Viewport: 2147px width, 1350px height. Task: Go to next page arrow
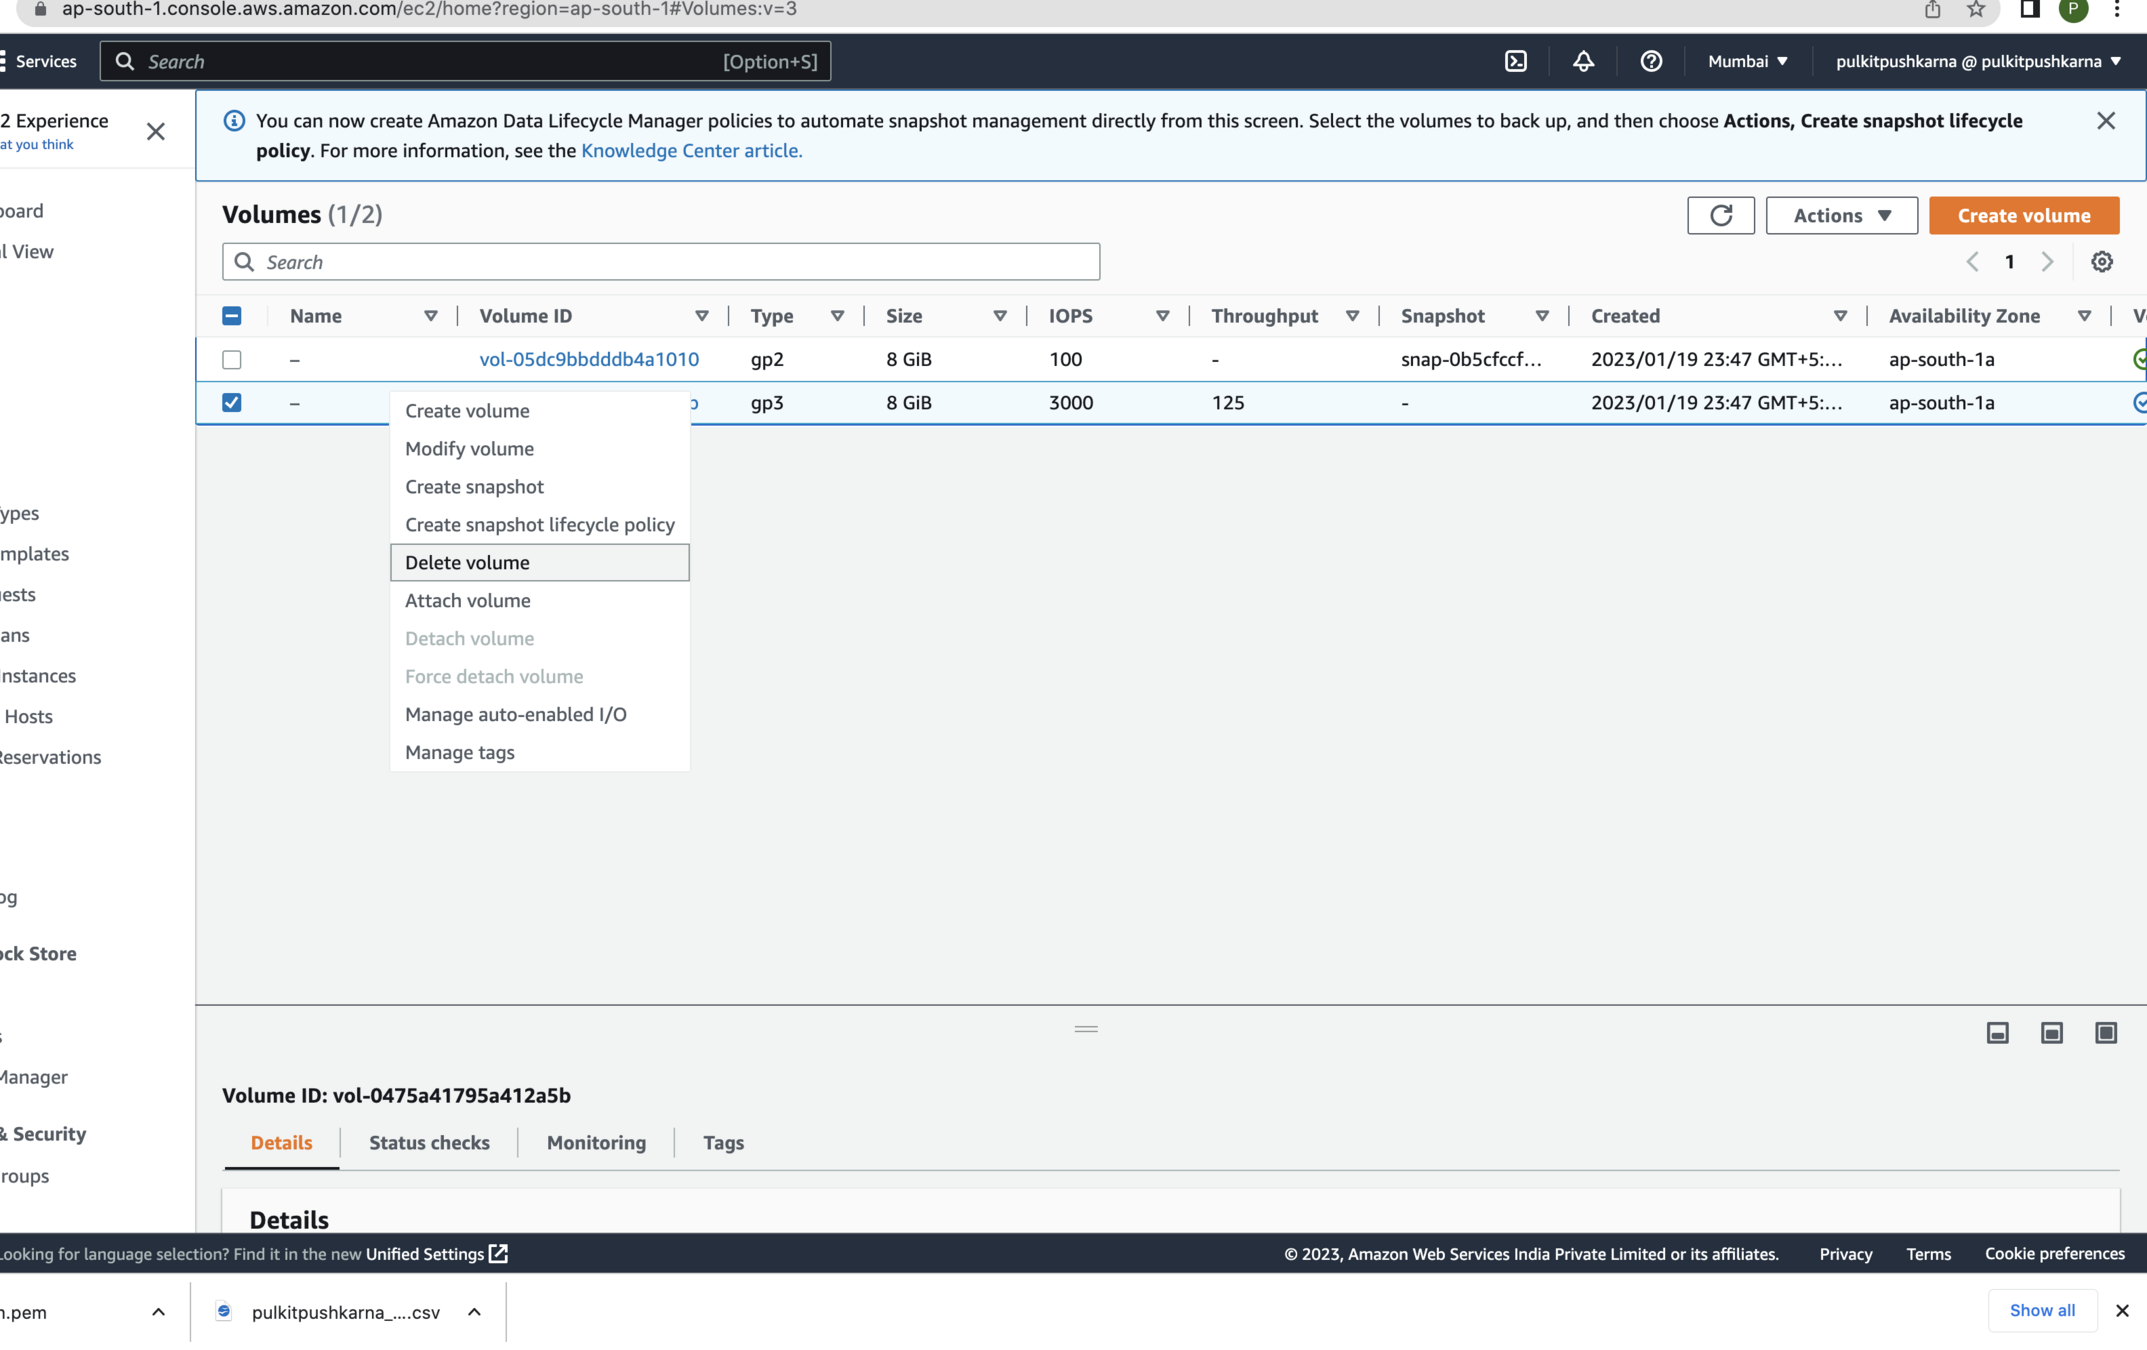point(2047,262)
